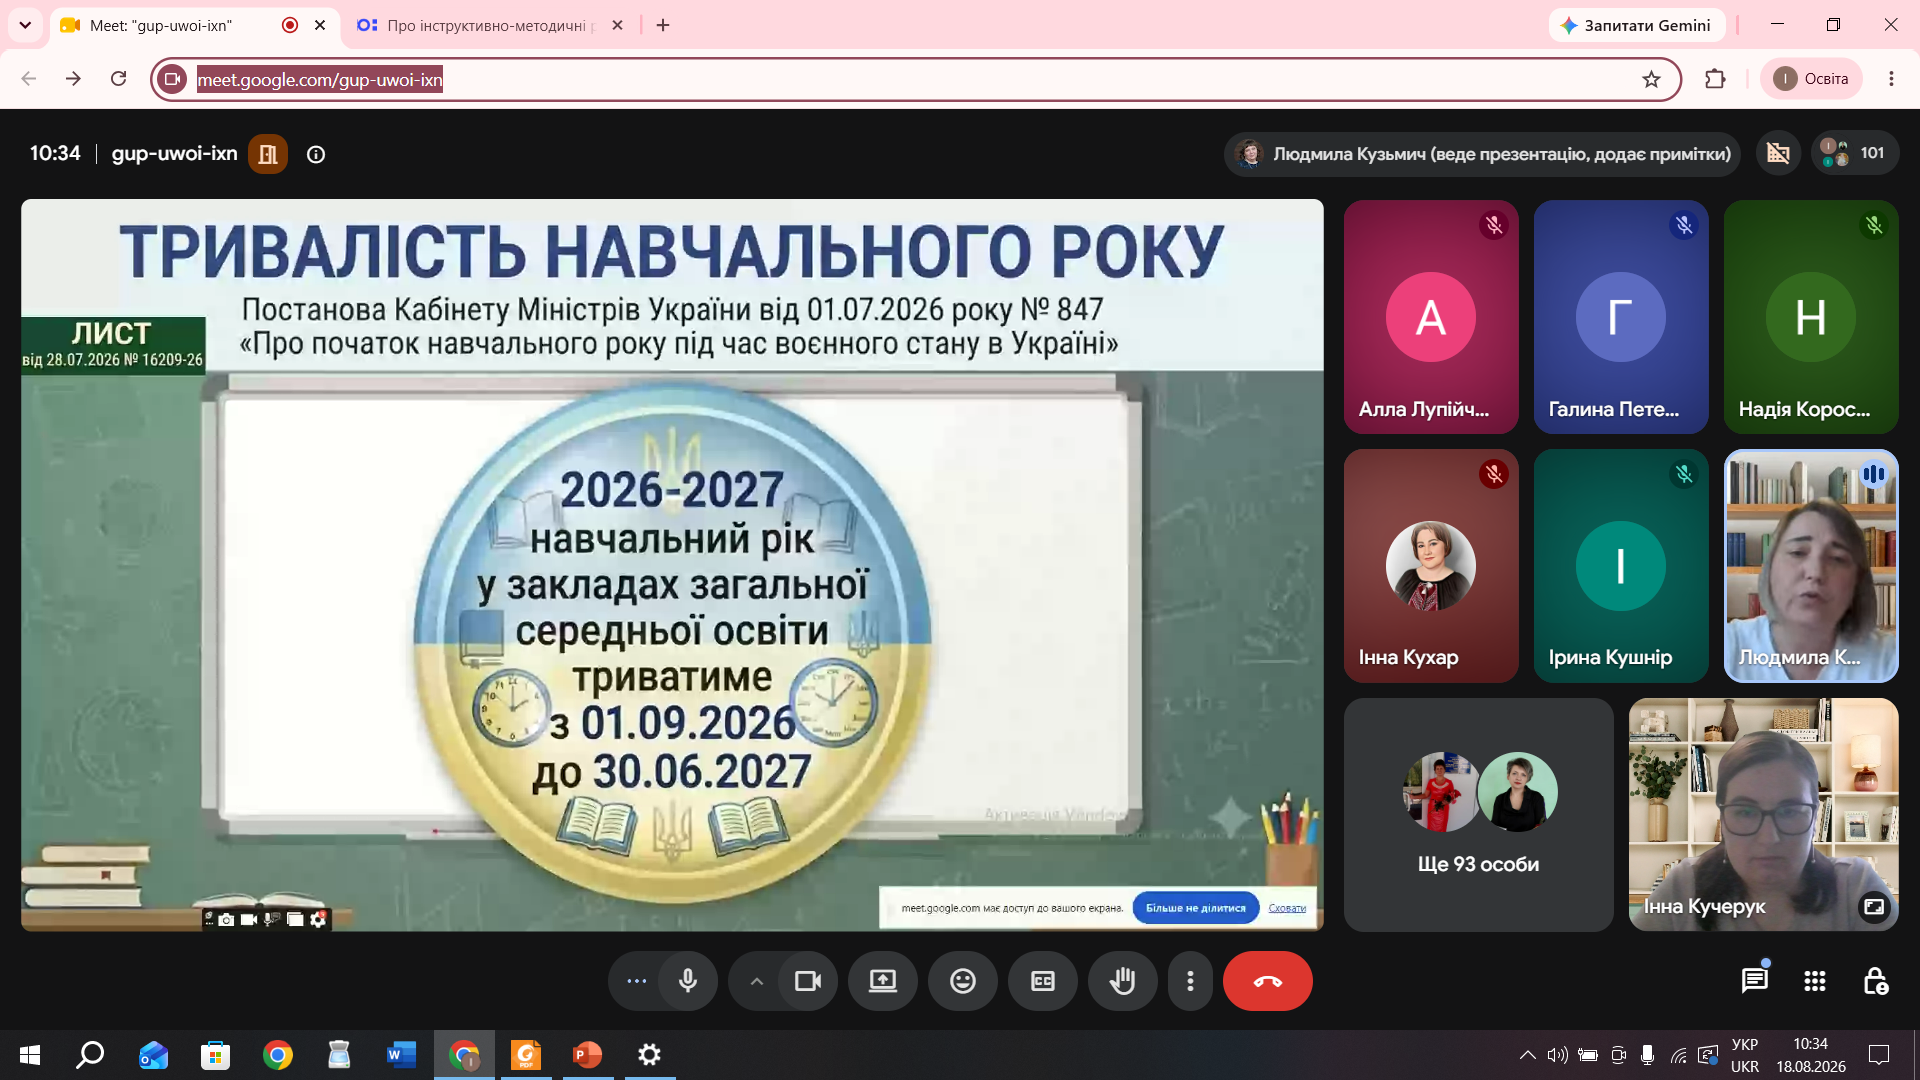The width and height of the screenshot is (1920, 1080).
Task: Show meeting details info icon
Action: 316,154
